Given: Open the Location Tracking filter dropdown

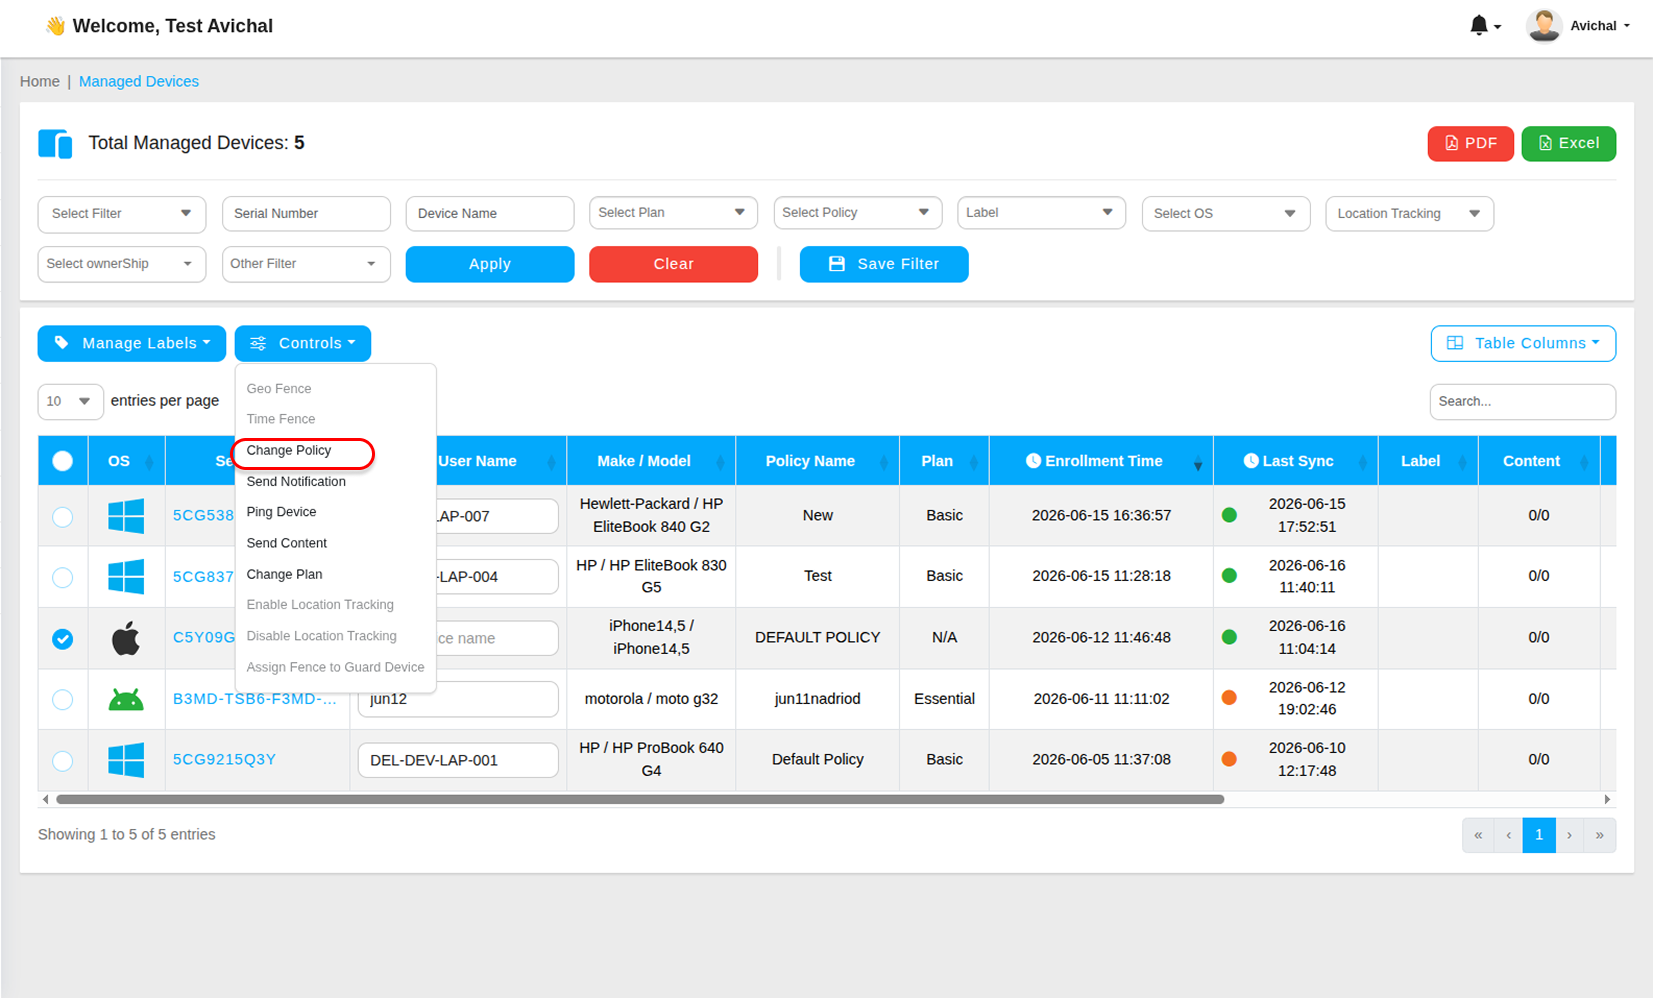Looking at the screenshot, I should click(x=1409, y=213).
